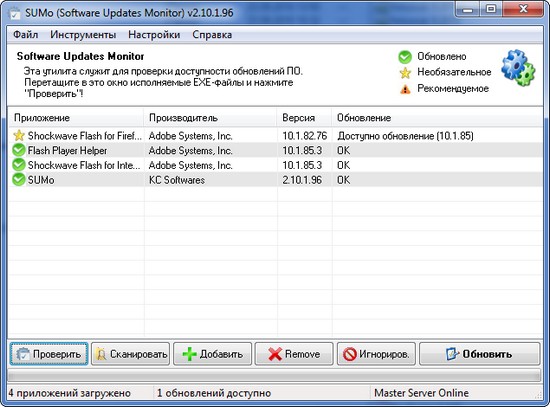
Task: Click the progress bar above the status bar
Action: tap(274, 376)
